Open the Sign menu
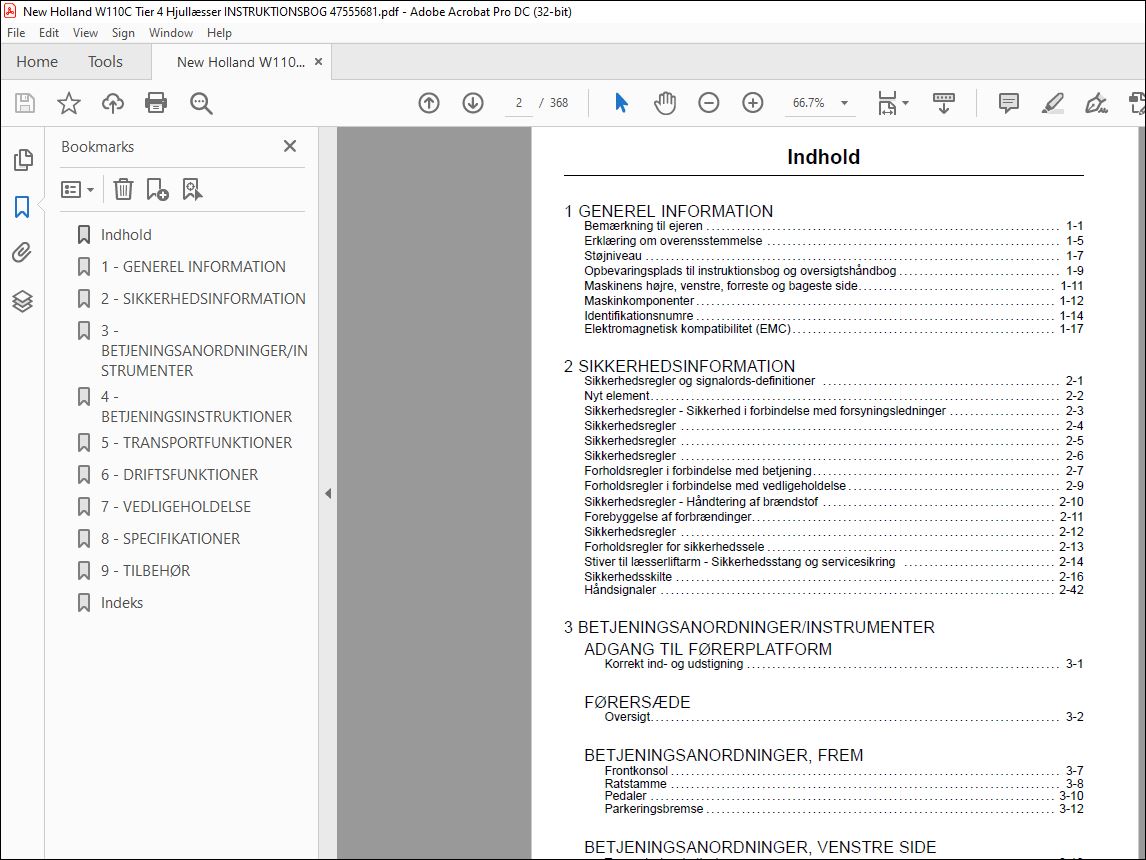Viewport: 1146px width, 860px height. click(124, 33)
